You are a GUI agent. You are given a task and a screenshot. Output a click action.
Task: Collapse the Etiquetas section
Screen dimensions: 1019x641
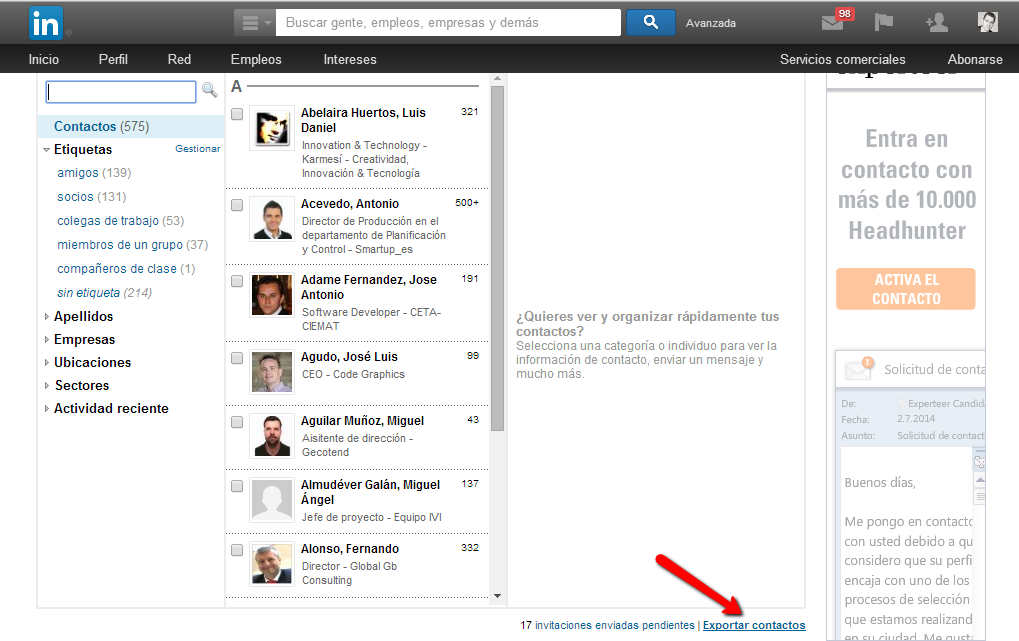[47, 150]
